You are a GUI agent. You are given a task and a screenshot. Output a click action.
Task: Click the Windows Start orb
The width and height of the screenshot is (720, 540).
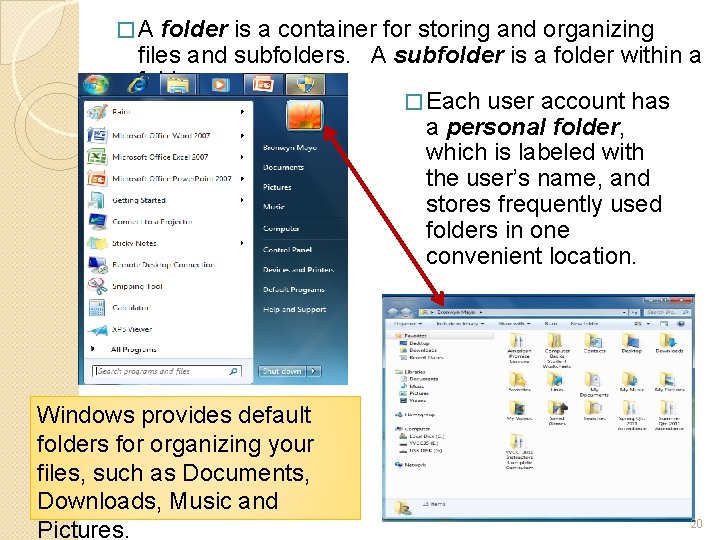coord(96,85)
